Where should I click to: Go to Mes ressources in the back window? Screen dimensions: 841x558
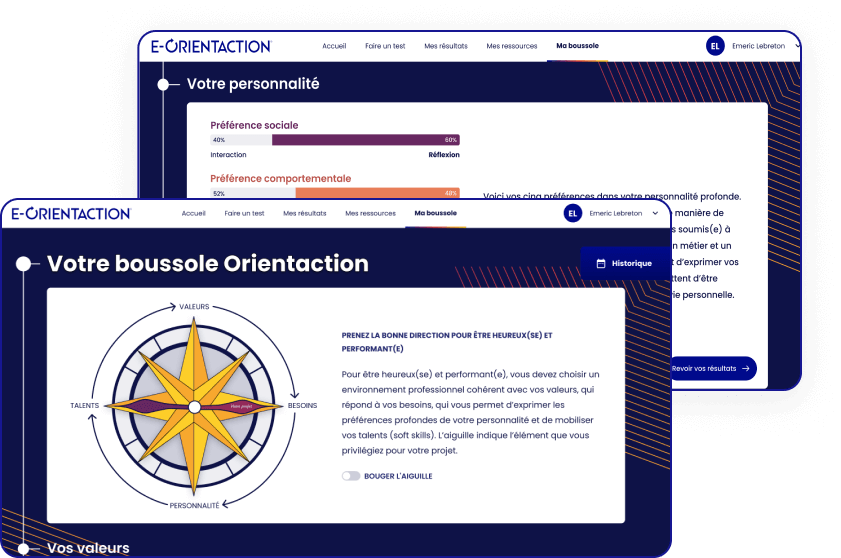[511, 46]
